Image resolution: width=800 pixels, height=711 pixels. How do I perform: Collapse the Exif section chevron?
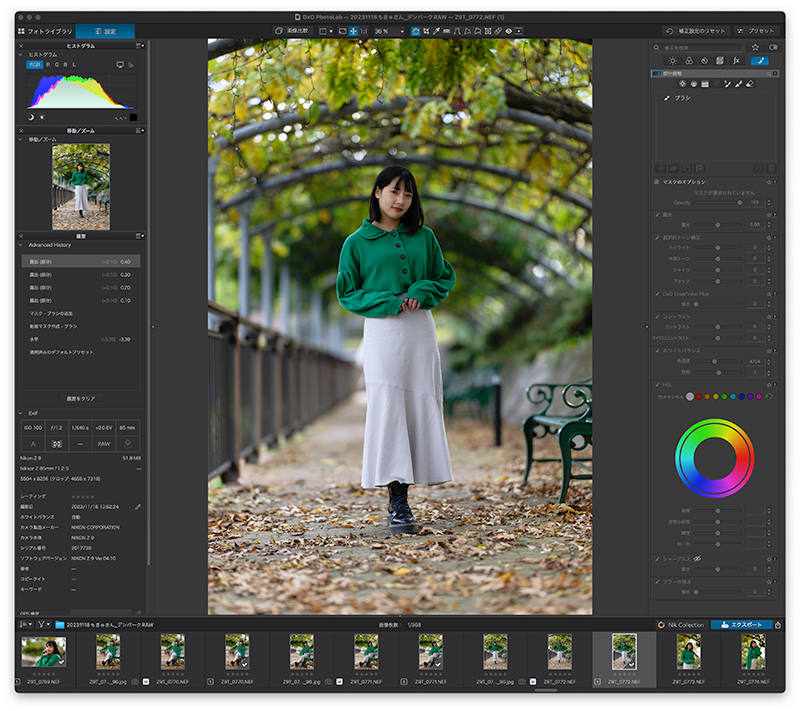pyautogui.click(x=21, y=413)
